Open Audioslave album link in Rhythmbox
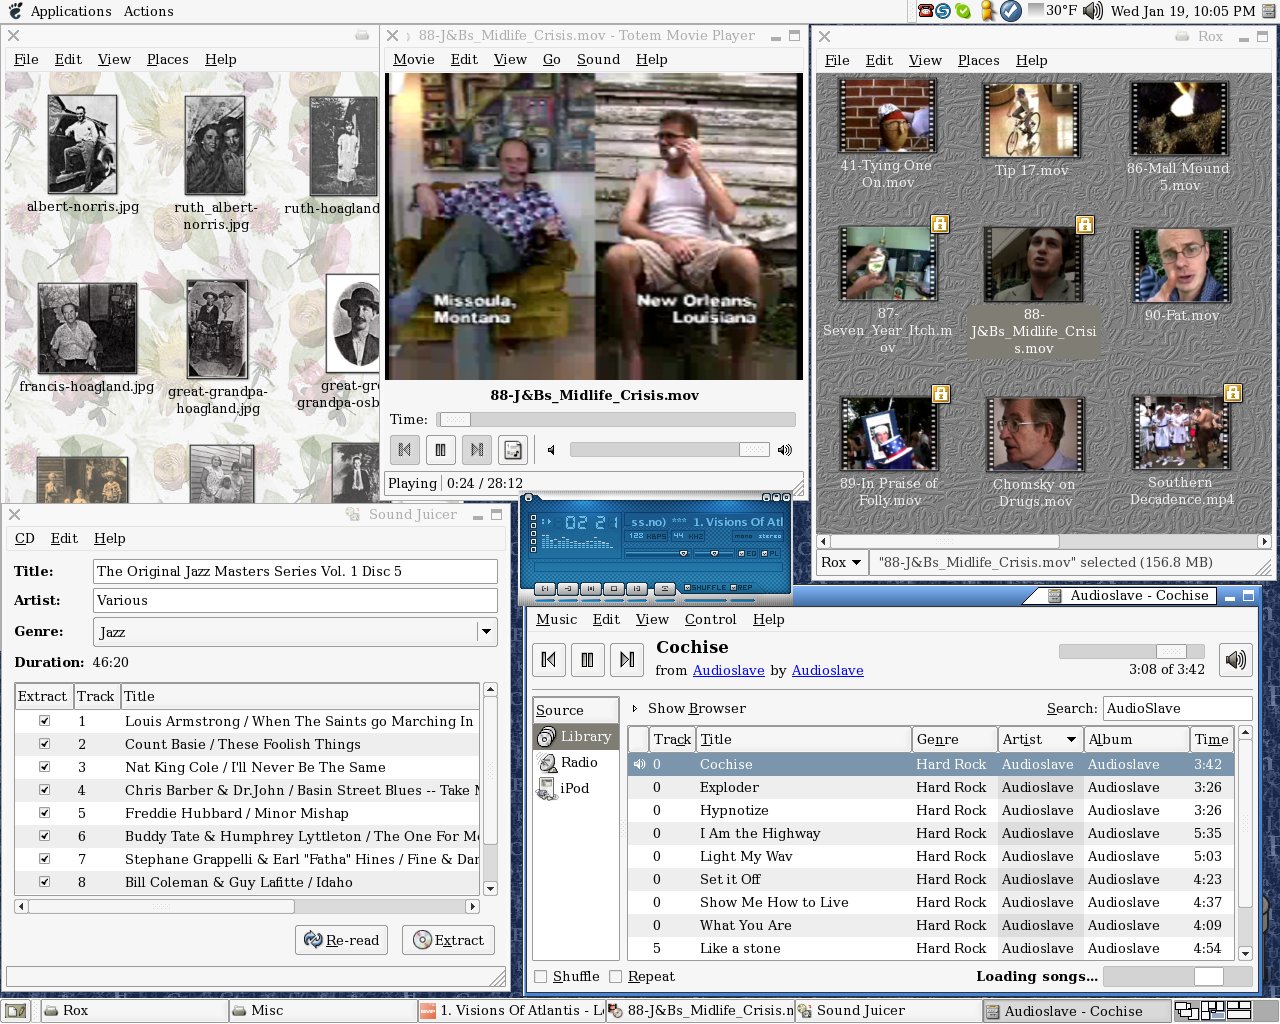 728,671
